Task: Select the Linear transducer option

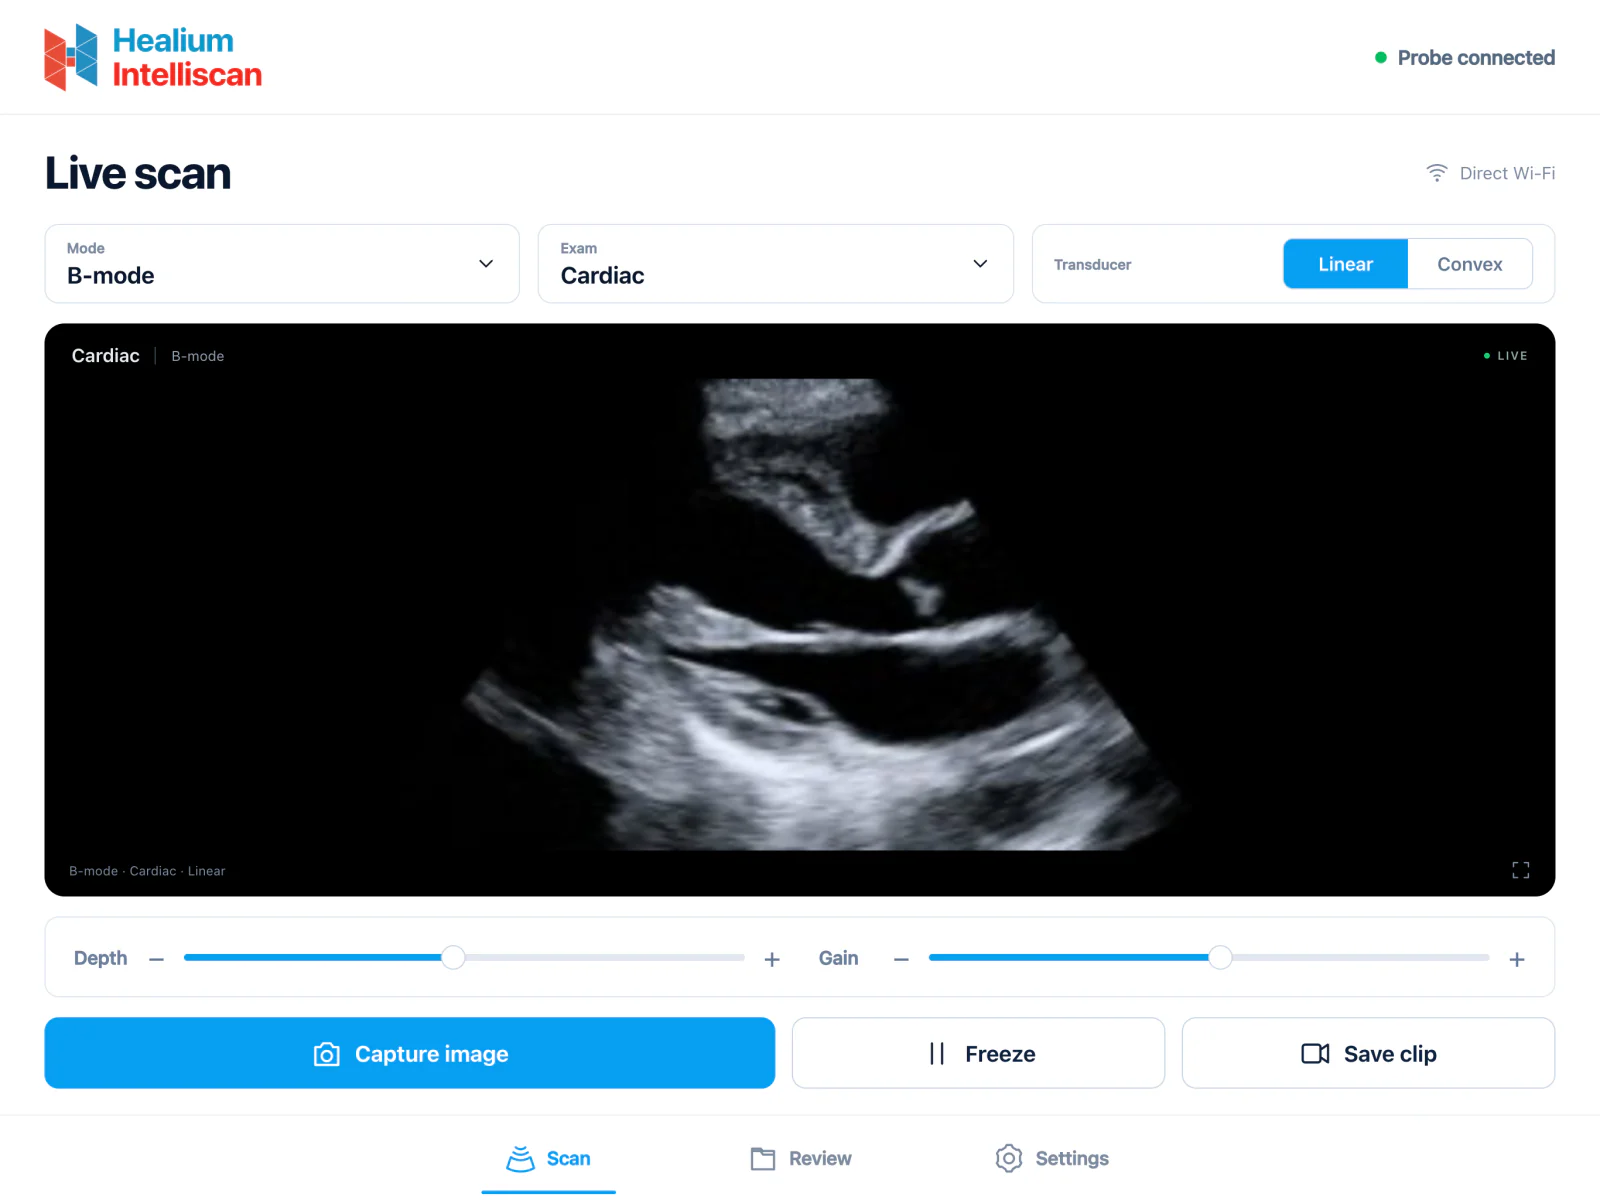Action: coord(1346,264)
